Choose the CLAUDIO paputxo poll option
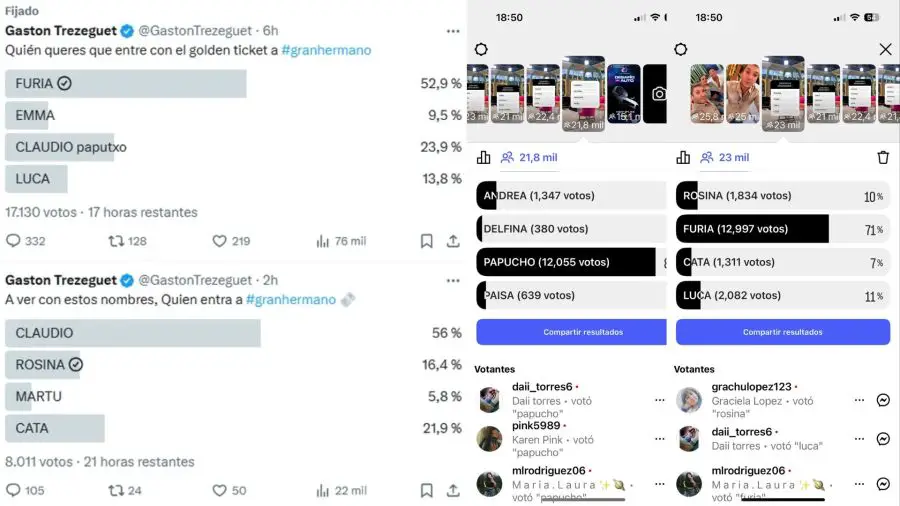This screenshot has width=900, height=506. (61, 147)
